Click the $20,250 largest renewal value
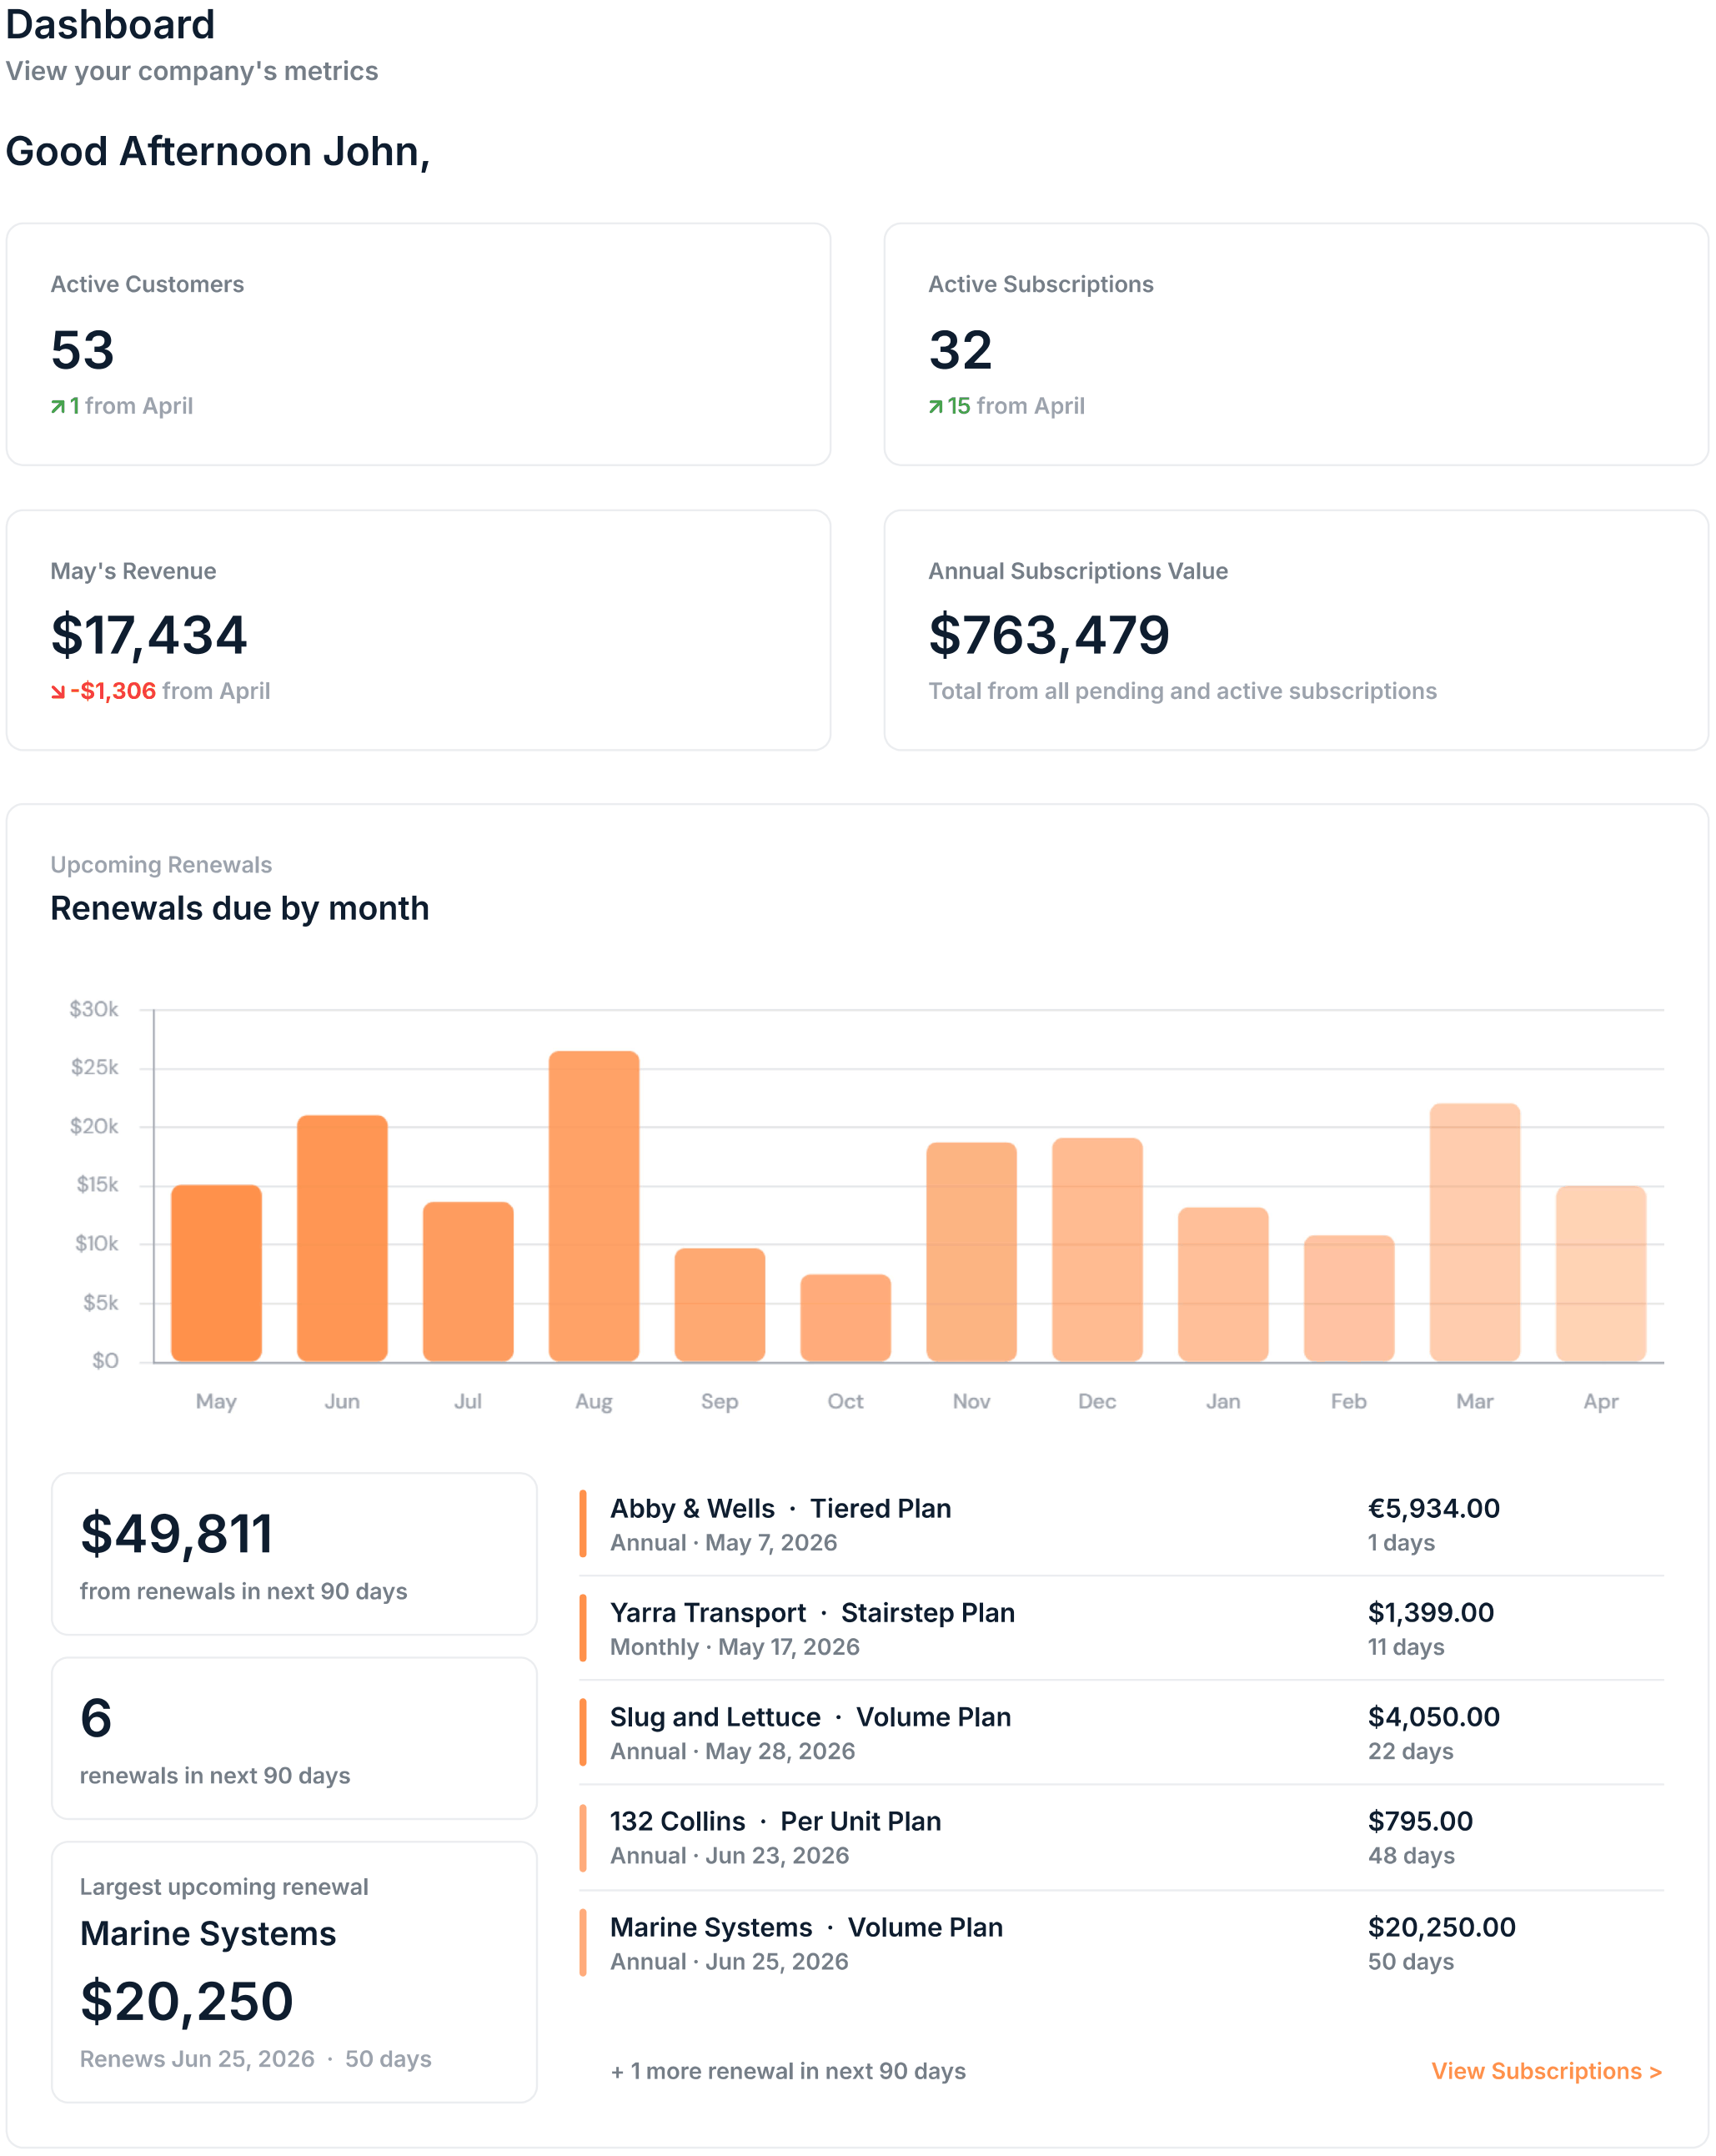1716x2156 pixels. (187, 2001)
